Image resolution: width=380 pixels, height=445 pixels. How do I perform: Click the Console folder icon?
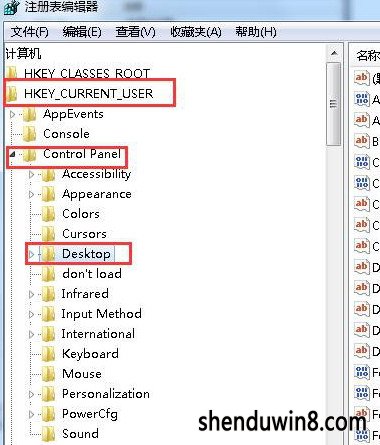[30, 134]
